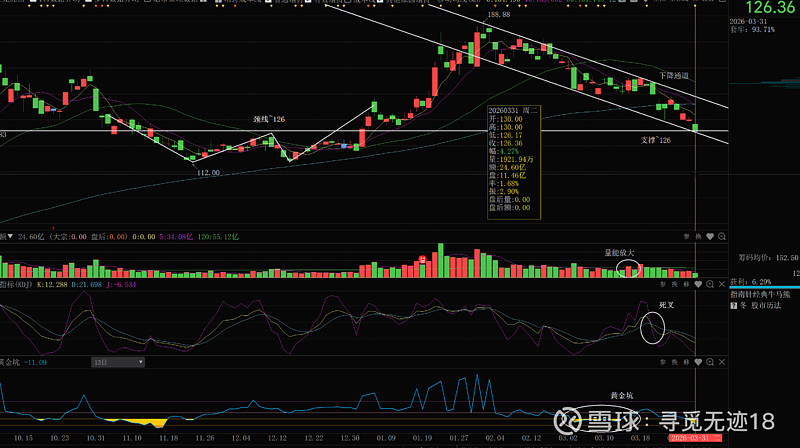Click the 2026-03-31 date in chip panel
This screenshot has height=448, width=800.
[748, 22]
